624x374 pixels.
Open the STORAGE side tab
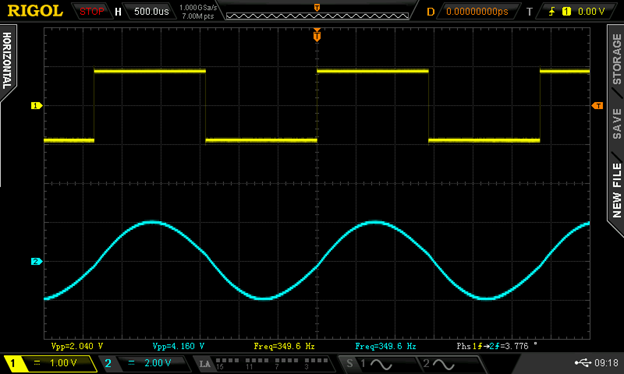[616, 59]
